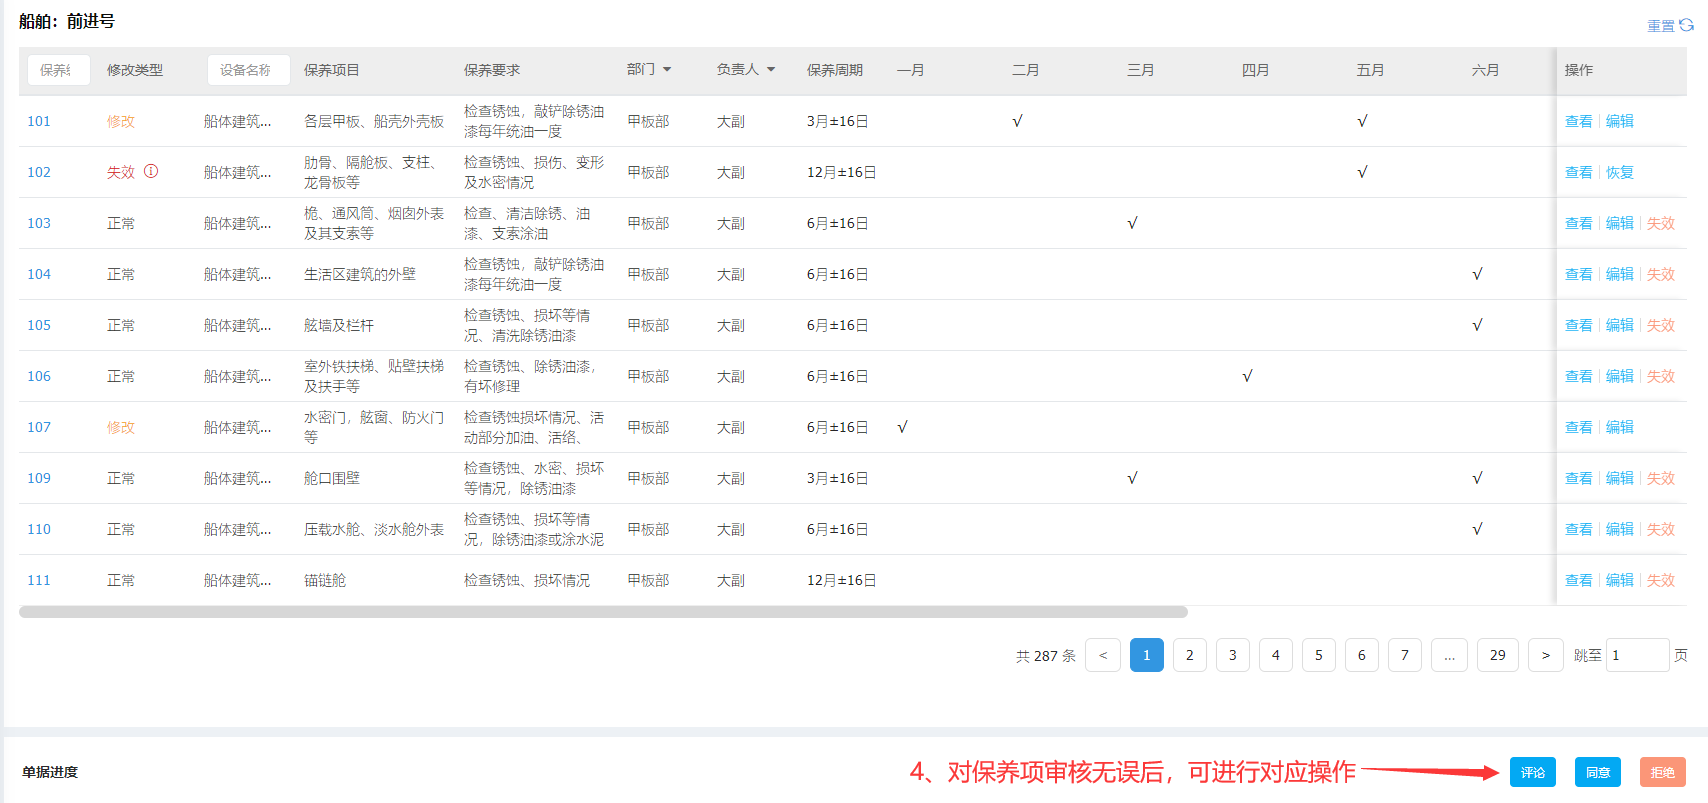
Task: Select page 3 in pagination
Action: click(x=1233, y=655)
